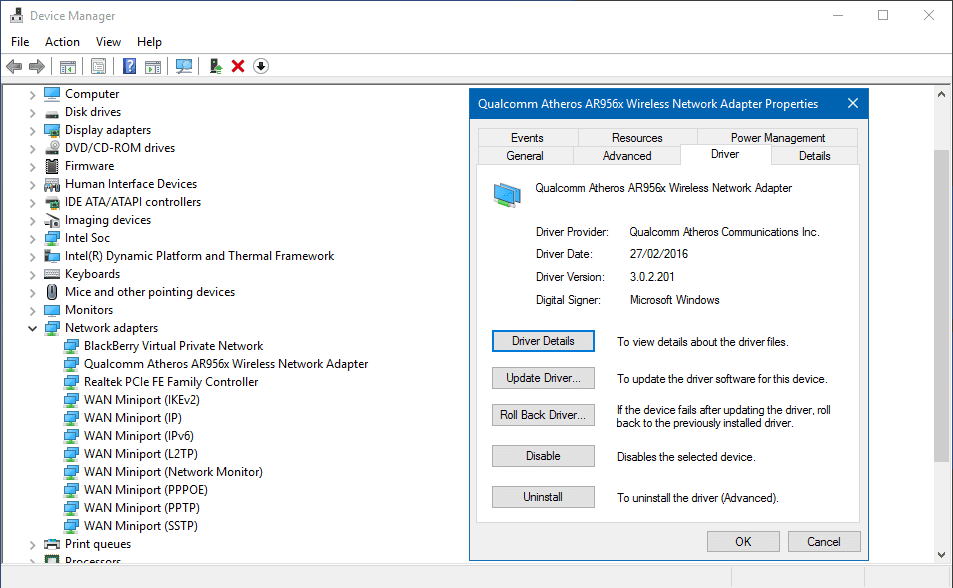Viewport: 953px width, 588px height.
Task: Open the File menu
Action: click(20, 41)
